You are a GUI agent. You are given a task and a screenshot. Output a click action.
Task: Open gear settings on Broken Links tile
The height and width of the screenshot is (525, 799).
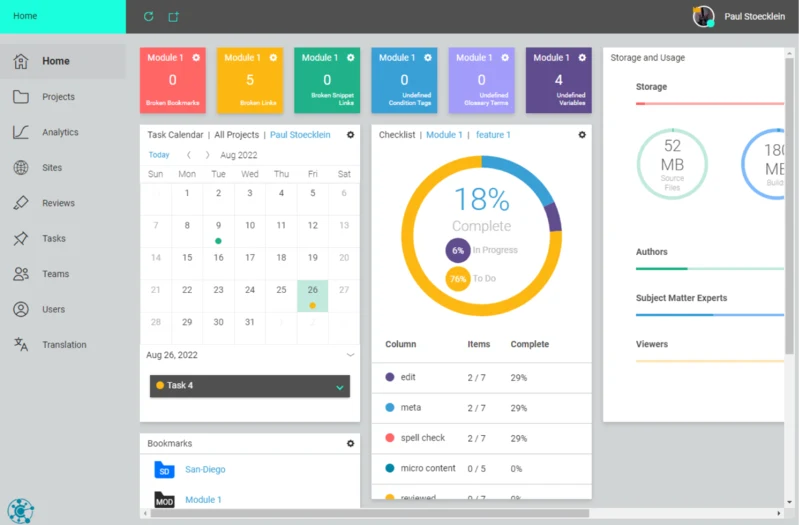click(x=273, y=58)
